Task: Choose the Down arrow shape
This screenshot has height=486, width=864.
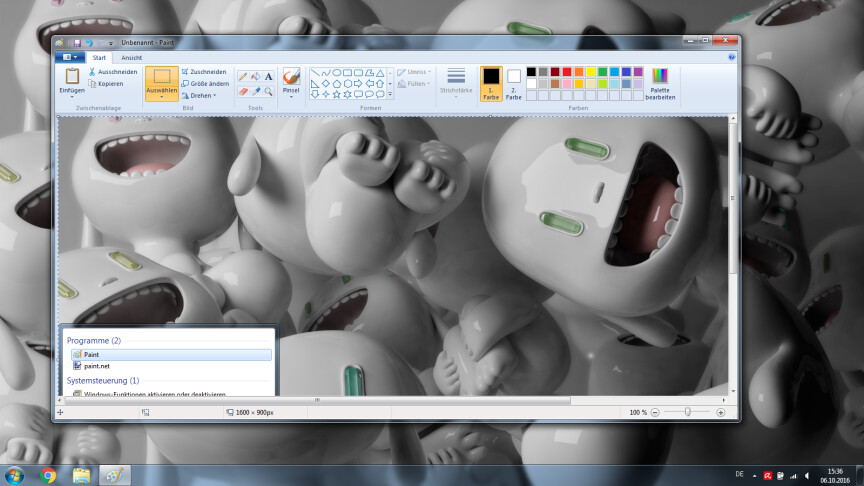Action: 315,94
